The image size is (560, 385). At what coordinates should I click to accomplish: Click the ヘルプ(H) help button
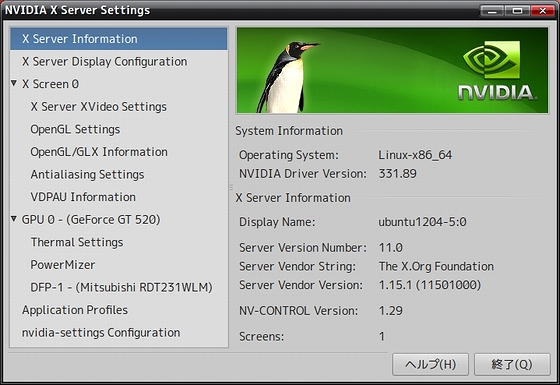tap(430, 364)
